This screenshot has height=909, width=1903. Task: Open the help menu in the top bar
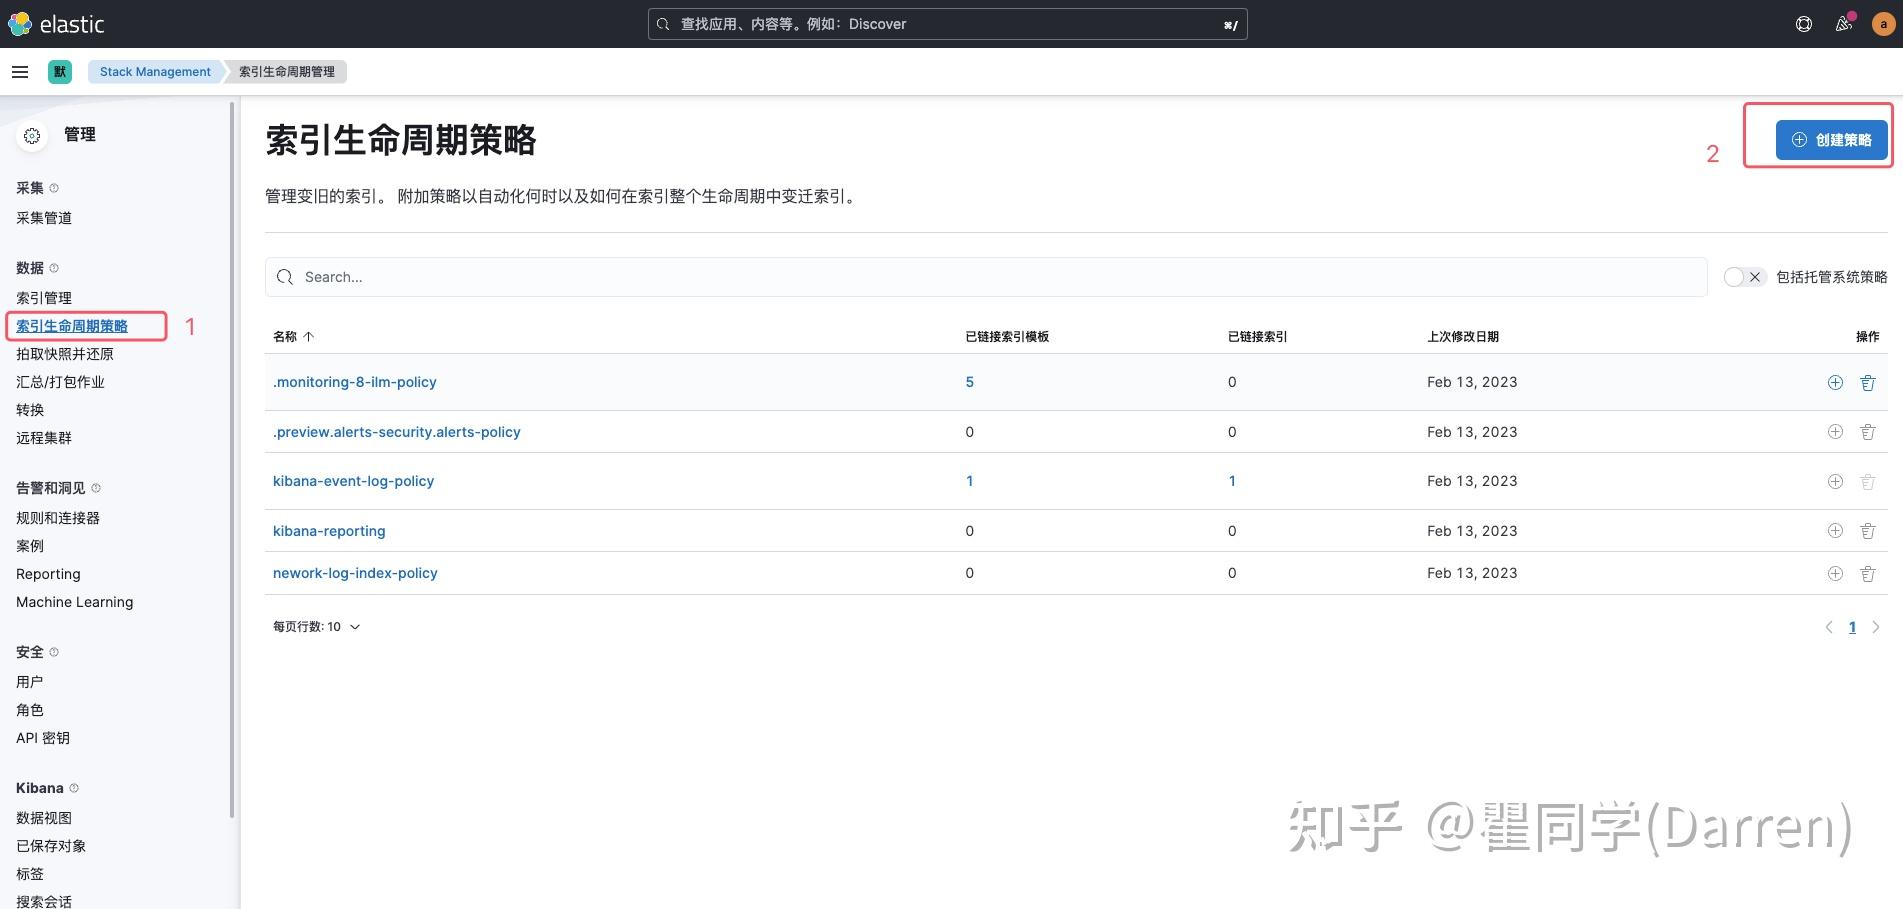1804,23
